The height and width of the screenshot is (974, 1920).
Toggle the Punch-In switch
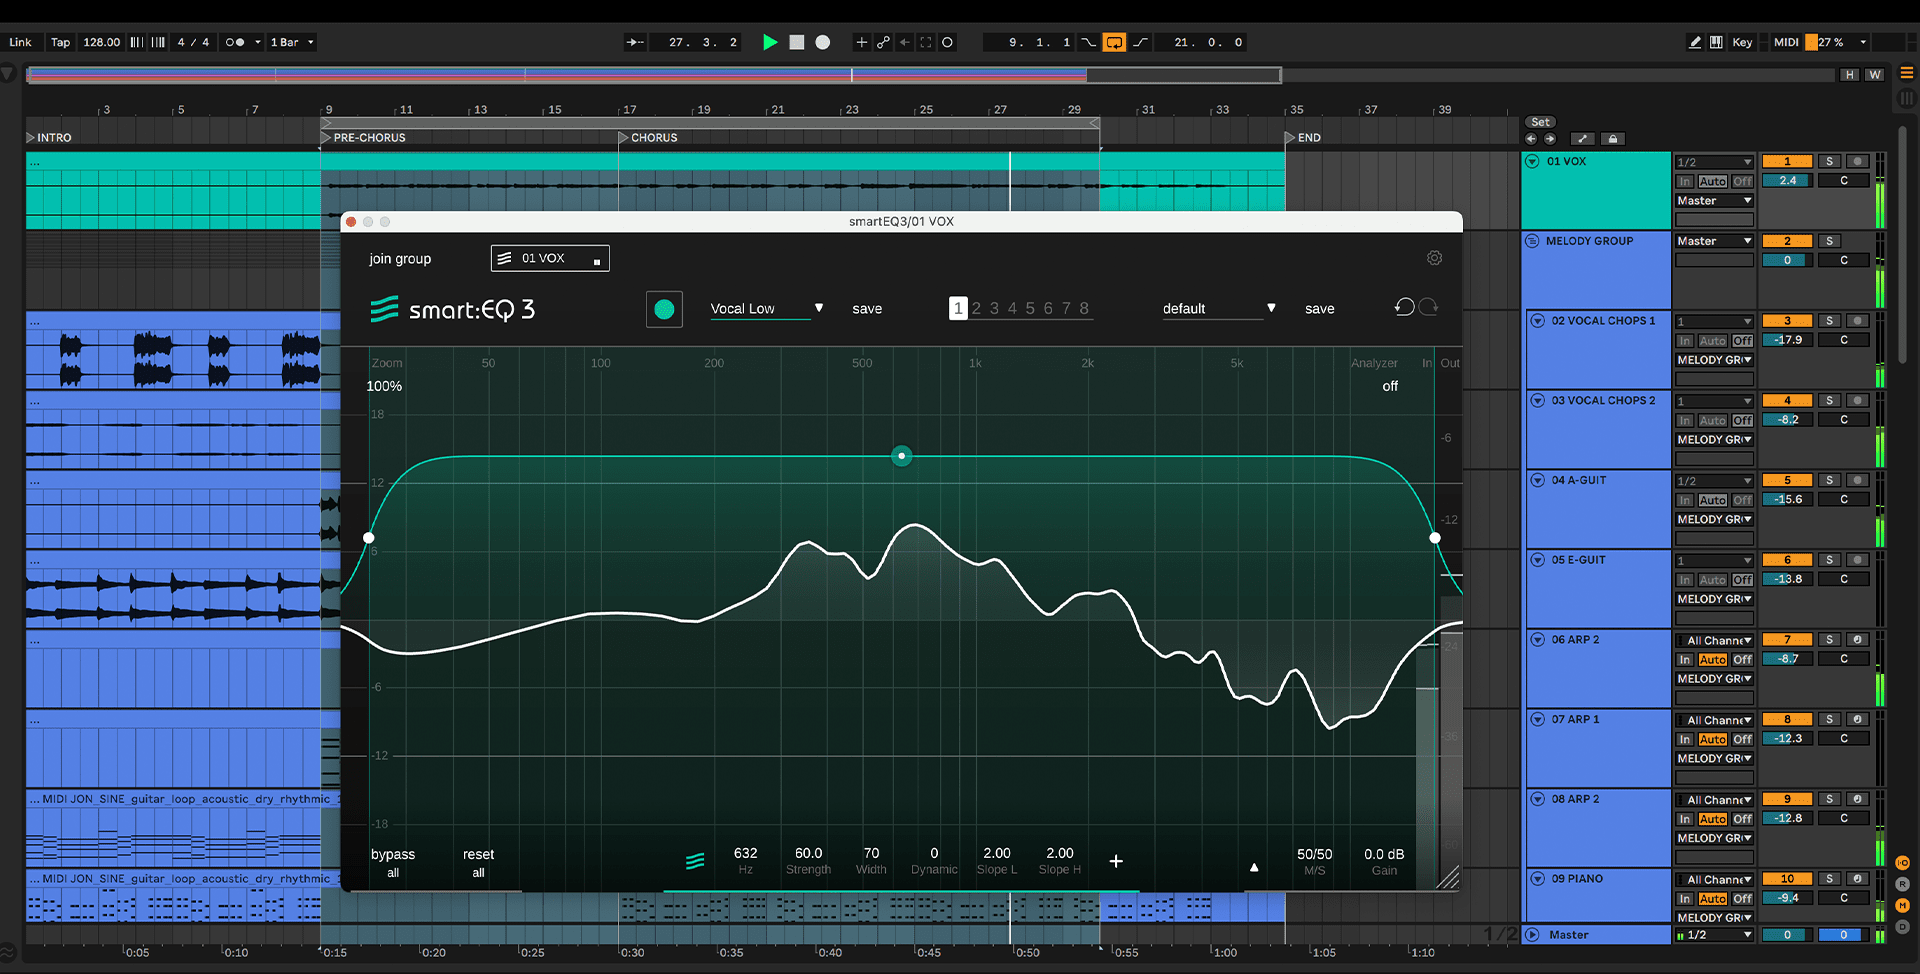coord(1089,42)
